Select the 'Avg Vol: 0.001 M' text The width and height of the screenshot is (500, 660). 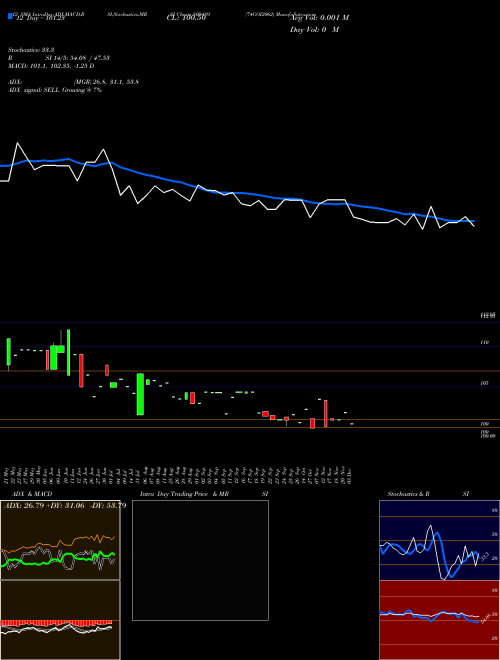point(320,18)
